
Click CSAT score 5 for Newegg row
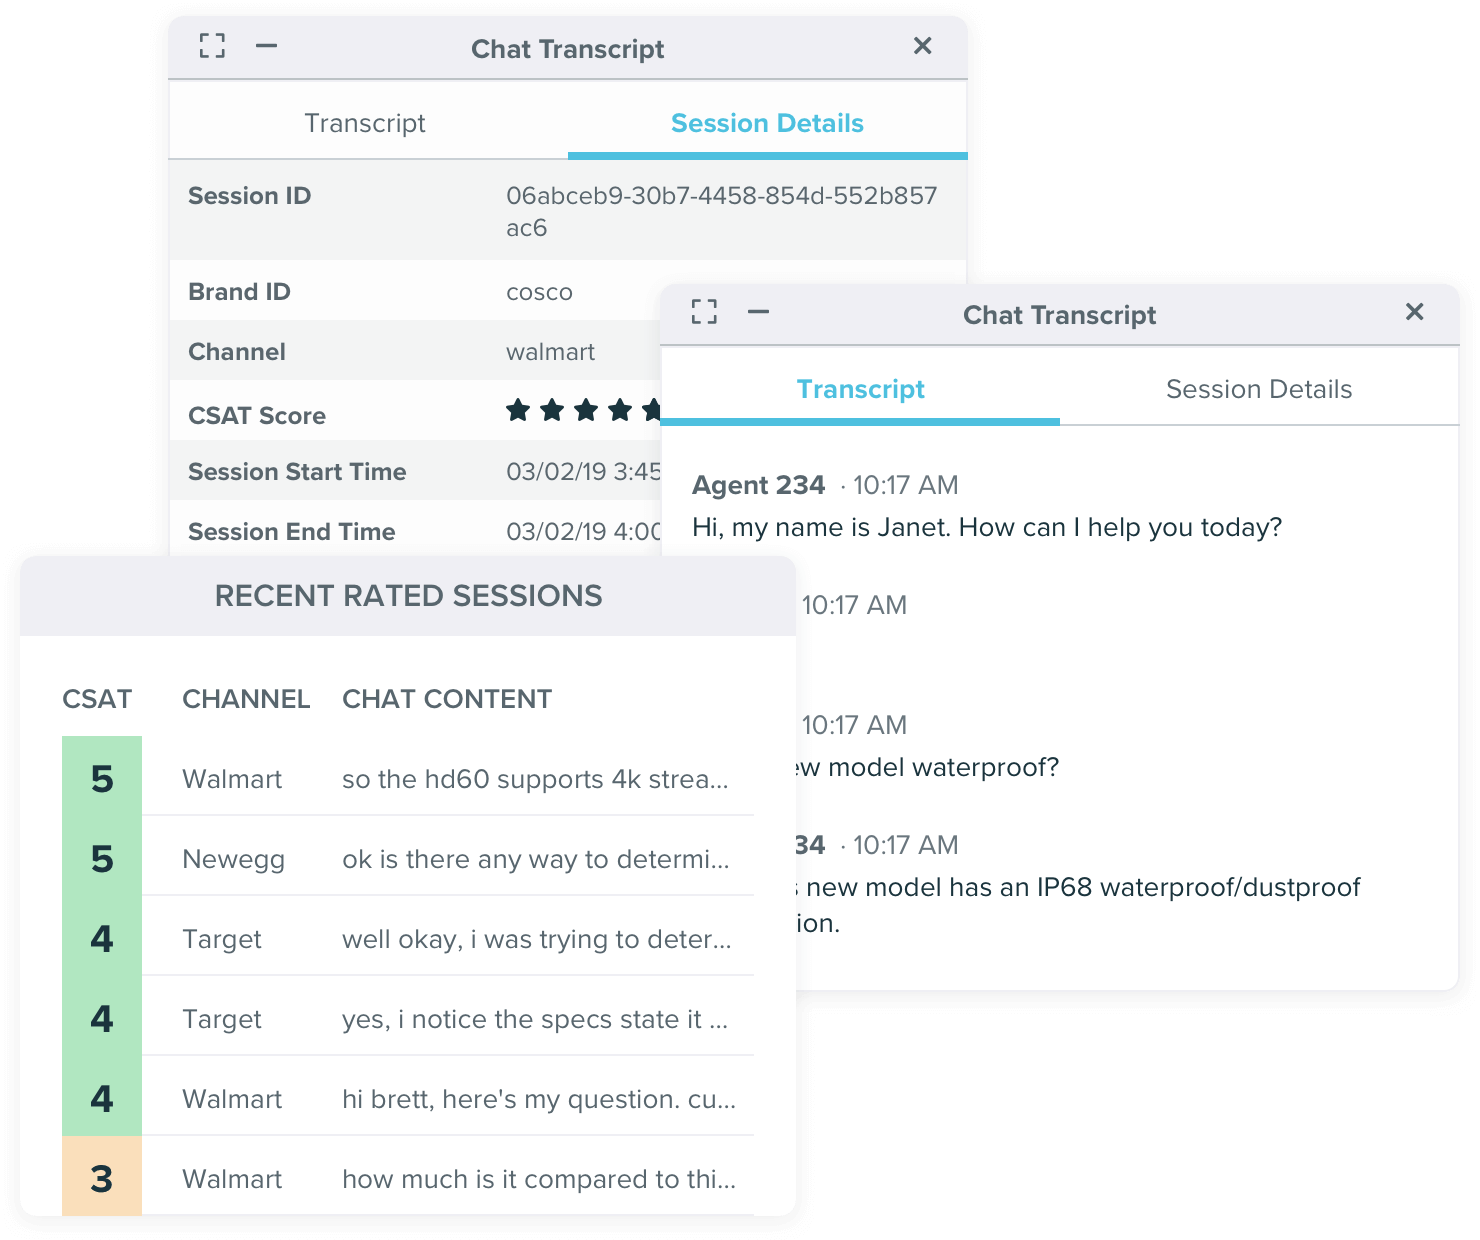pos(102,856)
